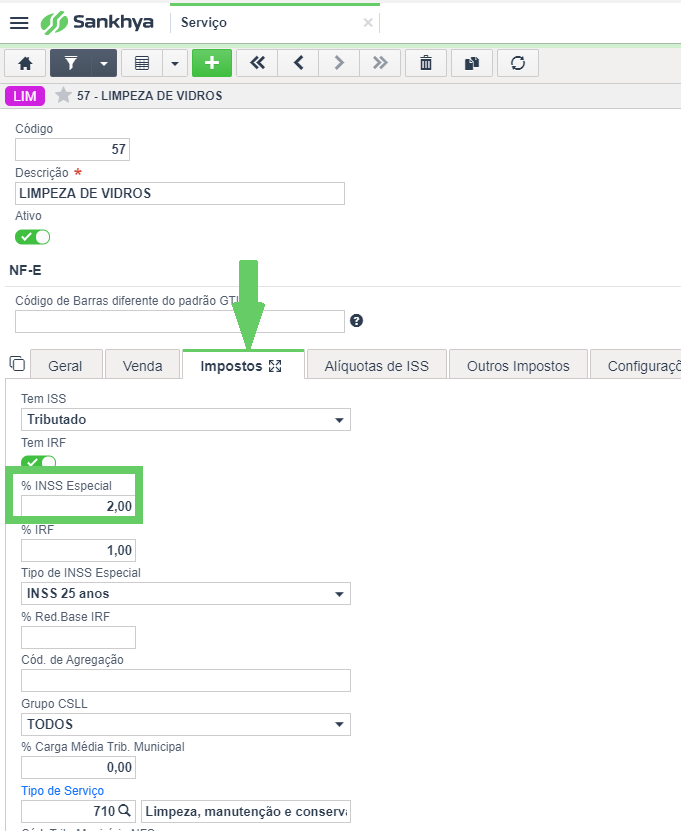The width and height of the screenshot is (681, 831).
Task: Click the % Red.Base IRF field
Action: [x=78, y=637]
